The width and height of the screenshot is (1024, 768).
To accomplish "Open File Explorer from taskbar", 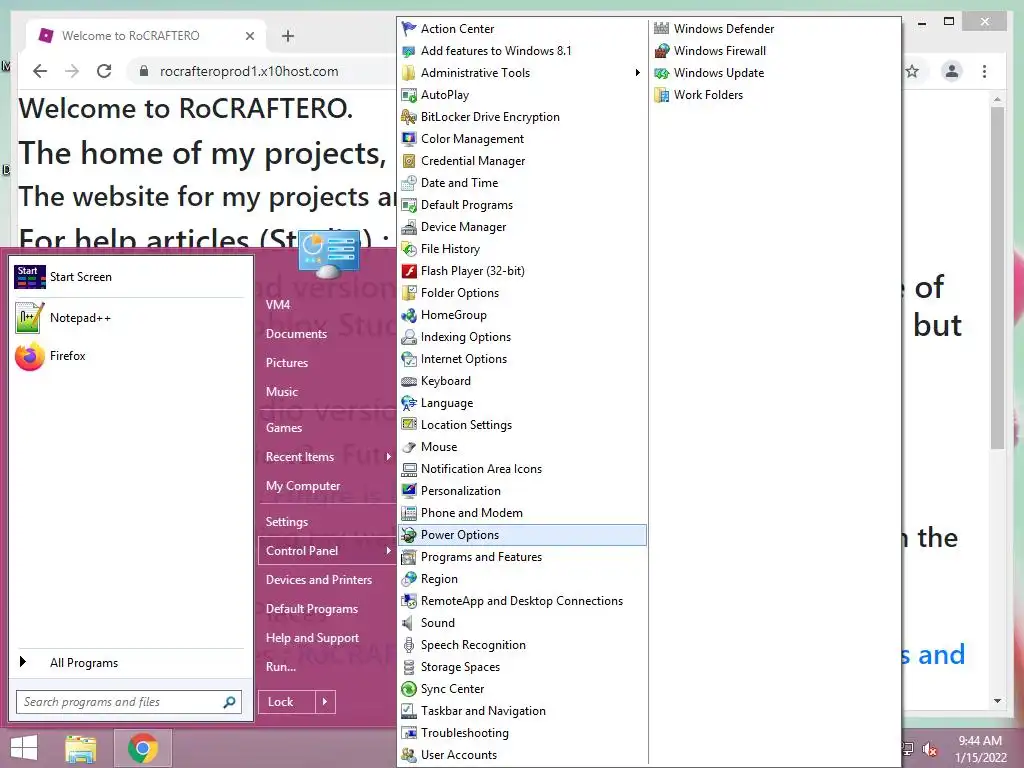I will point(81,748).
